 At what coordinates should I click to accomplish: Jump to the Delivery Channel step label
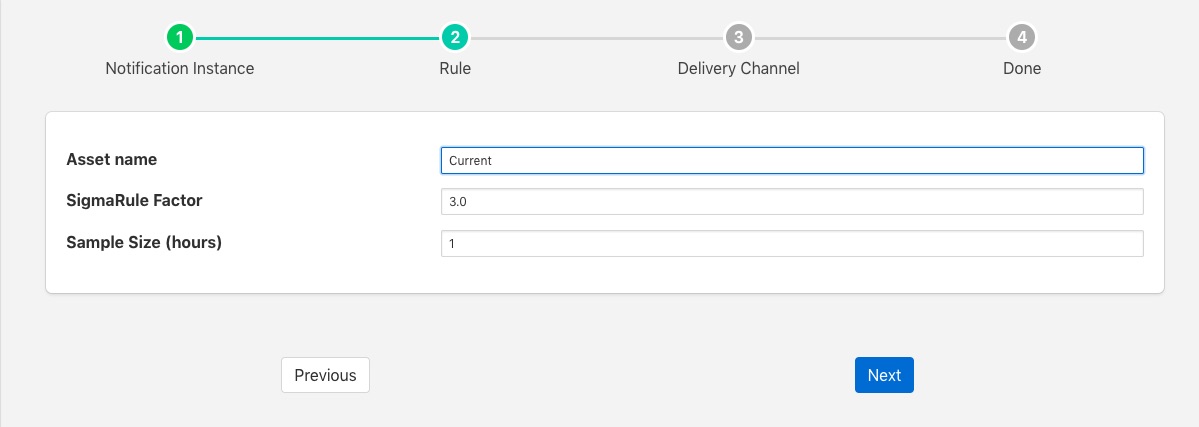[738, 69]
